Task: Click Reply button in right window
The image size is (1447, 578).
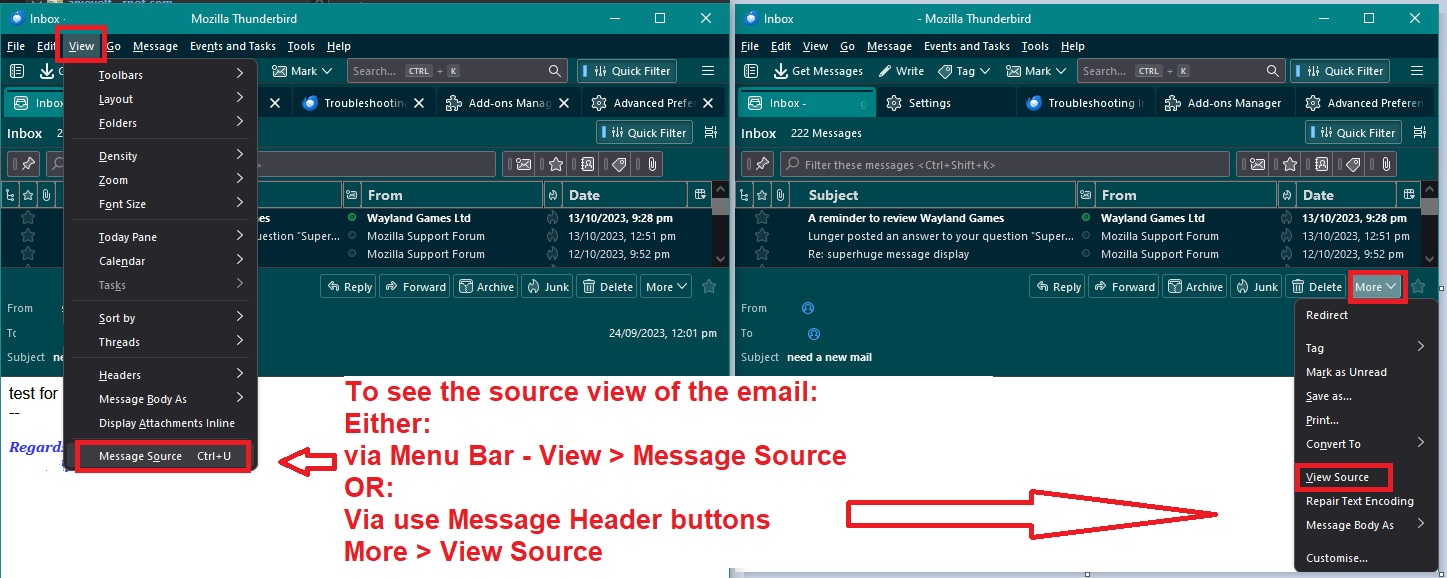Action: coord(1059,287)
